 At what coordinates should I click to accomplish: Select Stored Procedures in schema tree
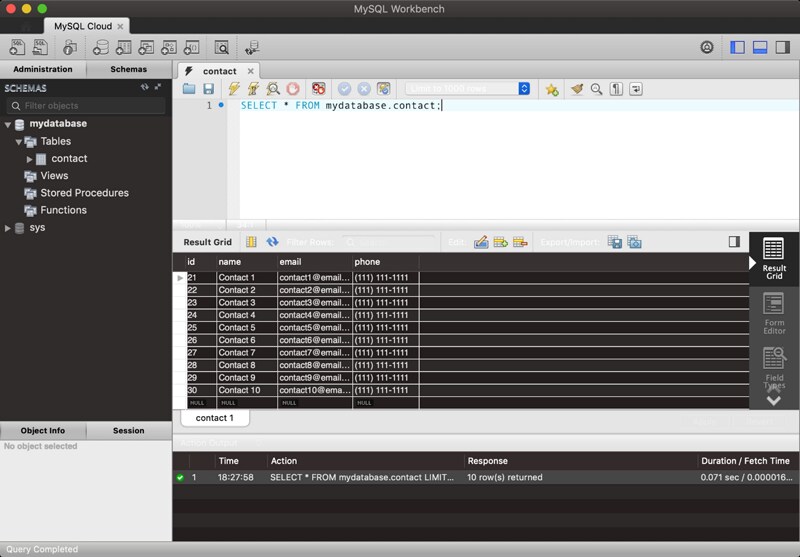click(x=84, y=193)
